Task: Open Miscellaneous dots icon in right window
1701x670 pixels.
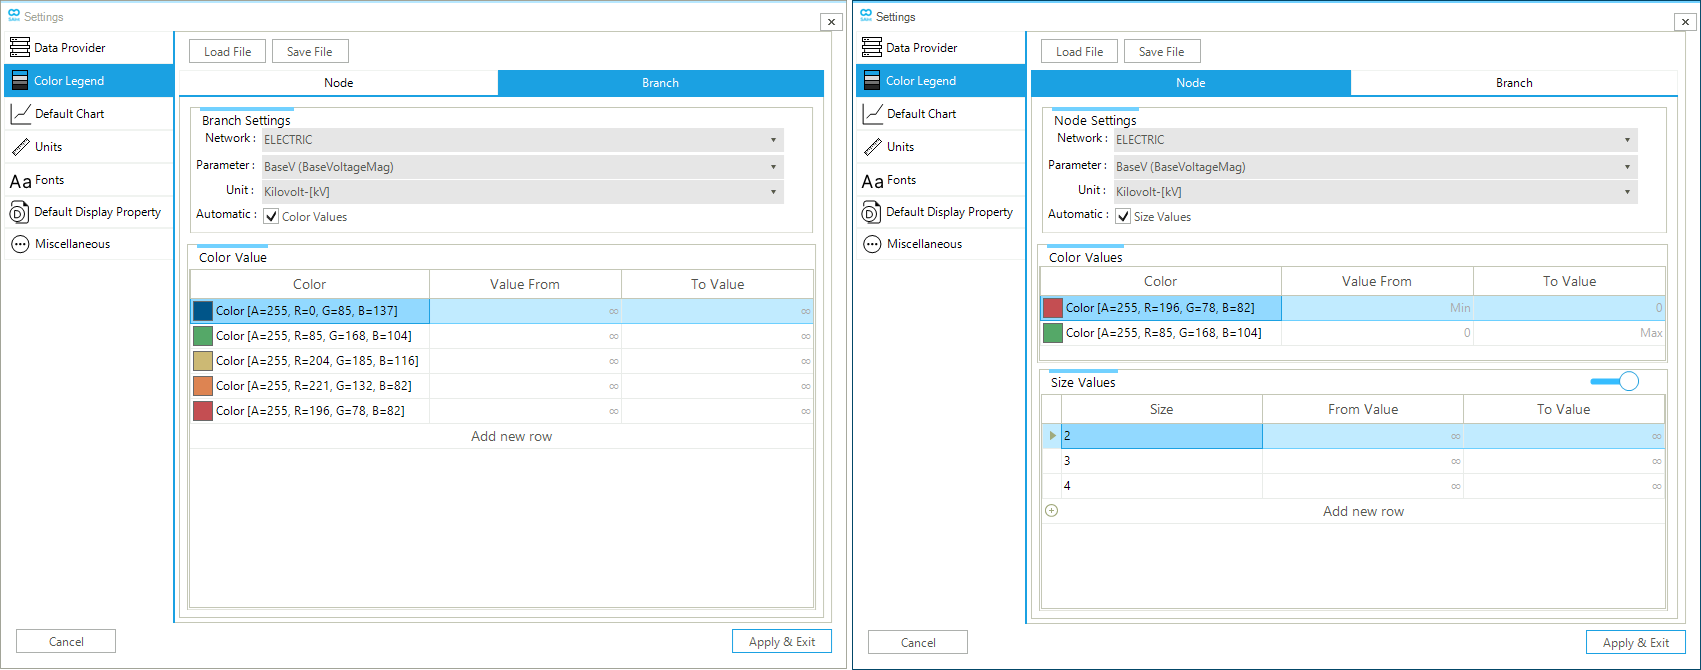Action: (x=872, y=244)
